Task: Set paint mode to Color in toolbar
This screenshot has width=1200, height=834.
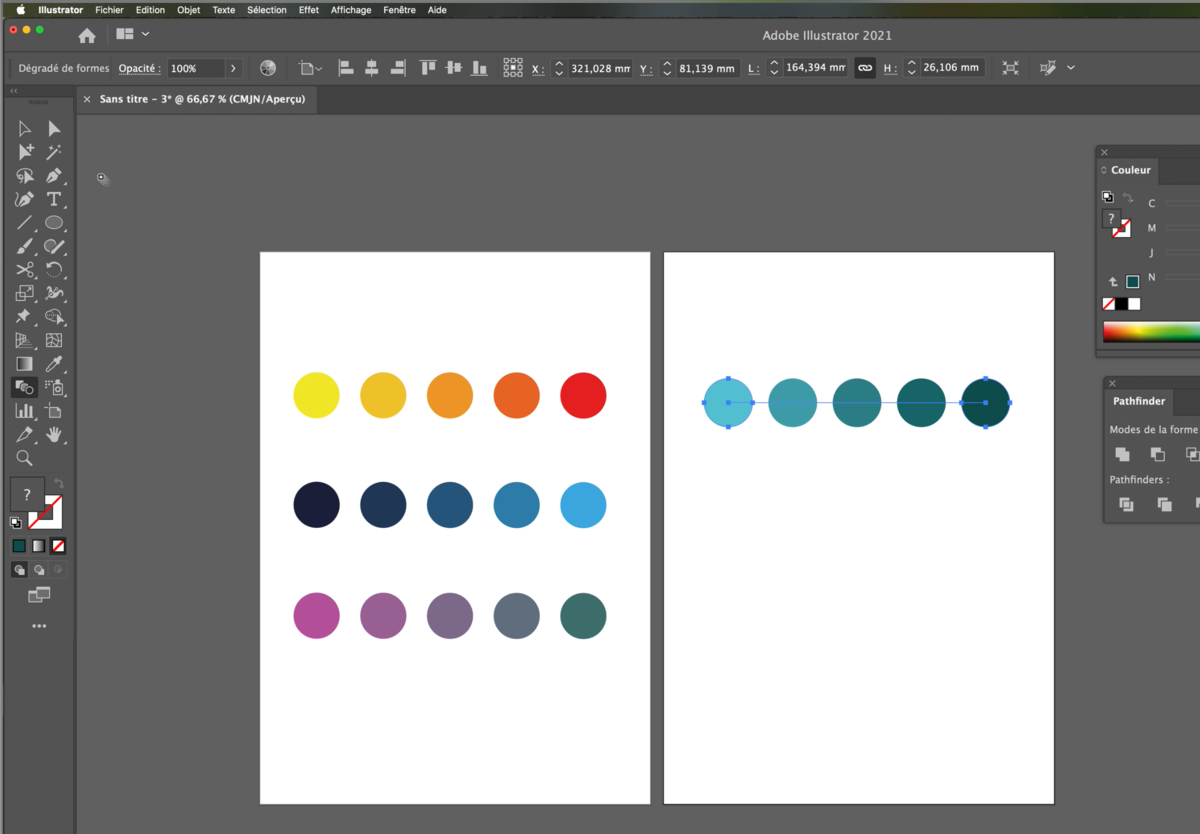Action: [19, 546]
